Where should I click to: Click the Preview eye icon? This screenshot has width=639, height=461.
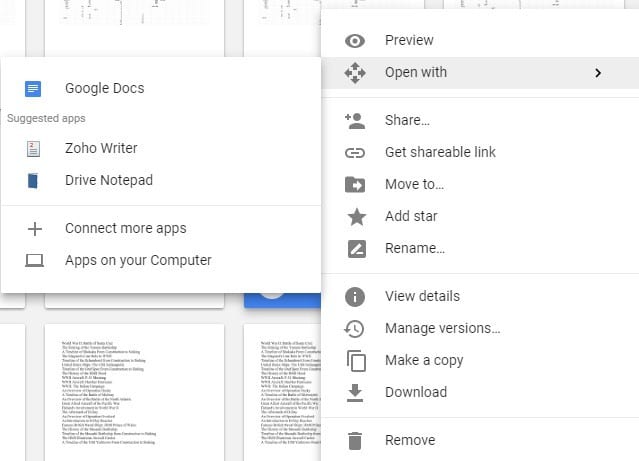tap(355, 41)
